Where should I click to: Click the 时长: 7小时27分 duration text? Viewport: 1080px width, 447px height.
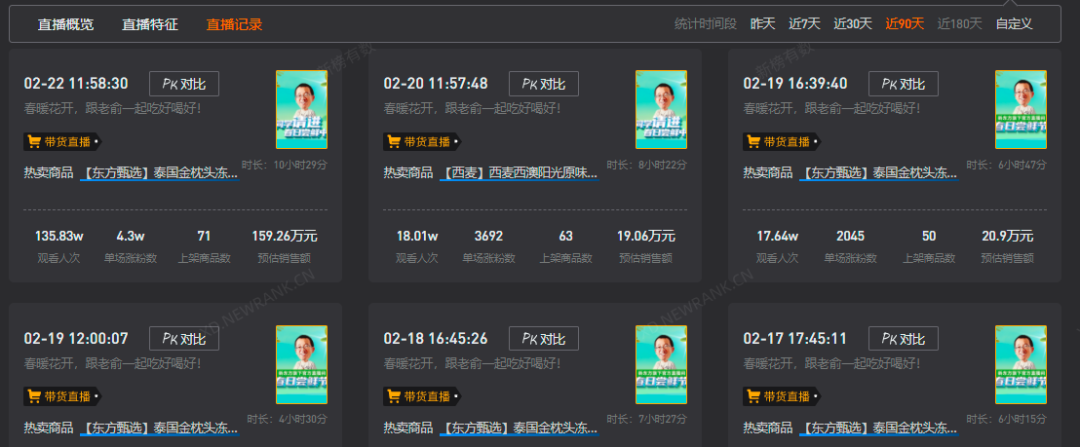tap(647, 419)
